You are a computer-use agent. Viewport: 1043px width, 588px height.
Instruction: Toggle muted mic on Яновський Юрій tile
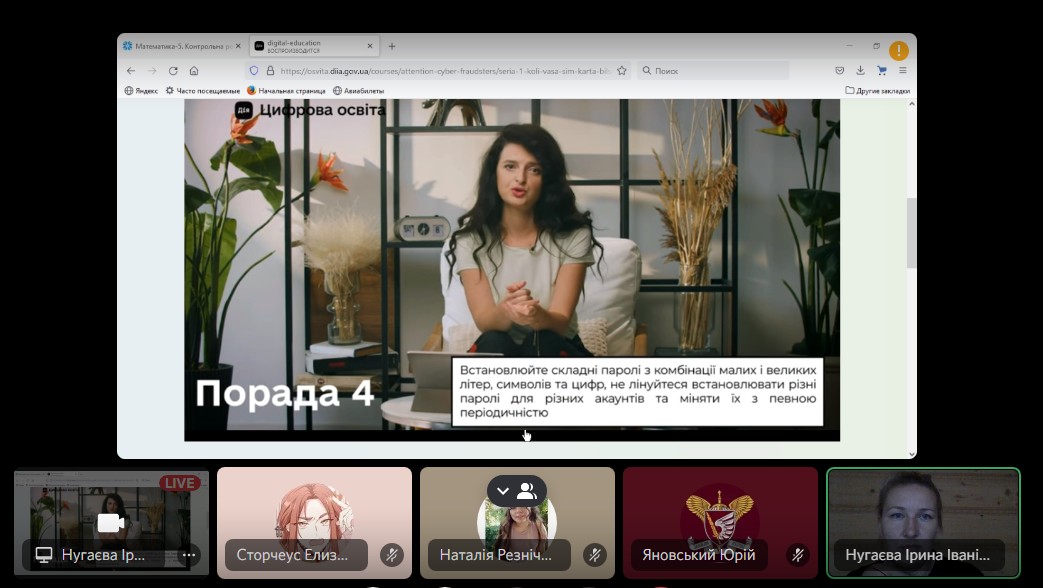click(x=798, y=554)
